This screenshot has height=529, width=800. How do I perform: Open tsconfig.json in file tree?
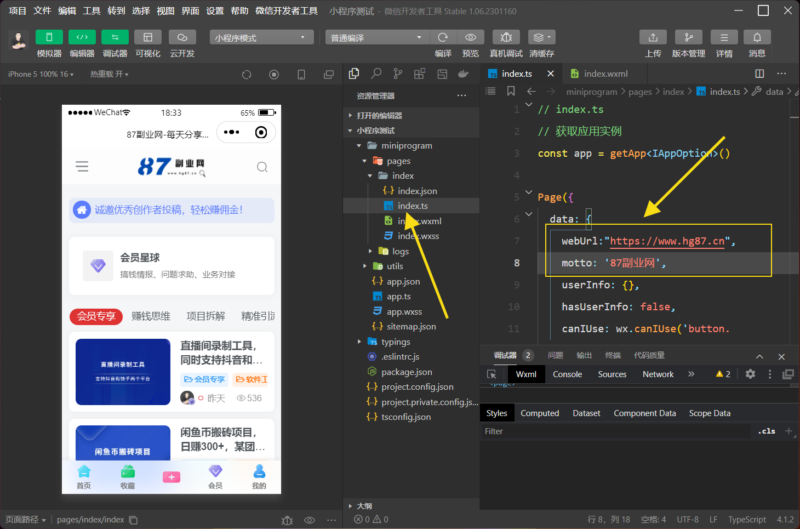(406, 417)
